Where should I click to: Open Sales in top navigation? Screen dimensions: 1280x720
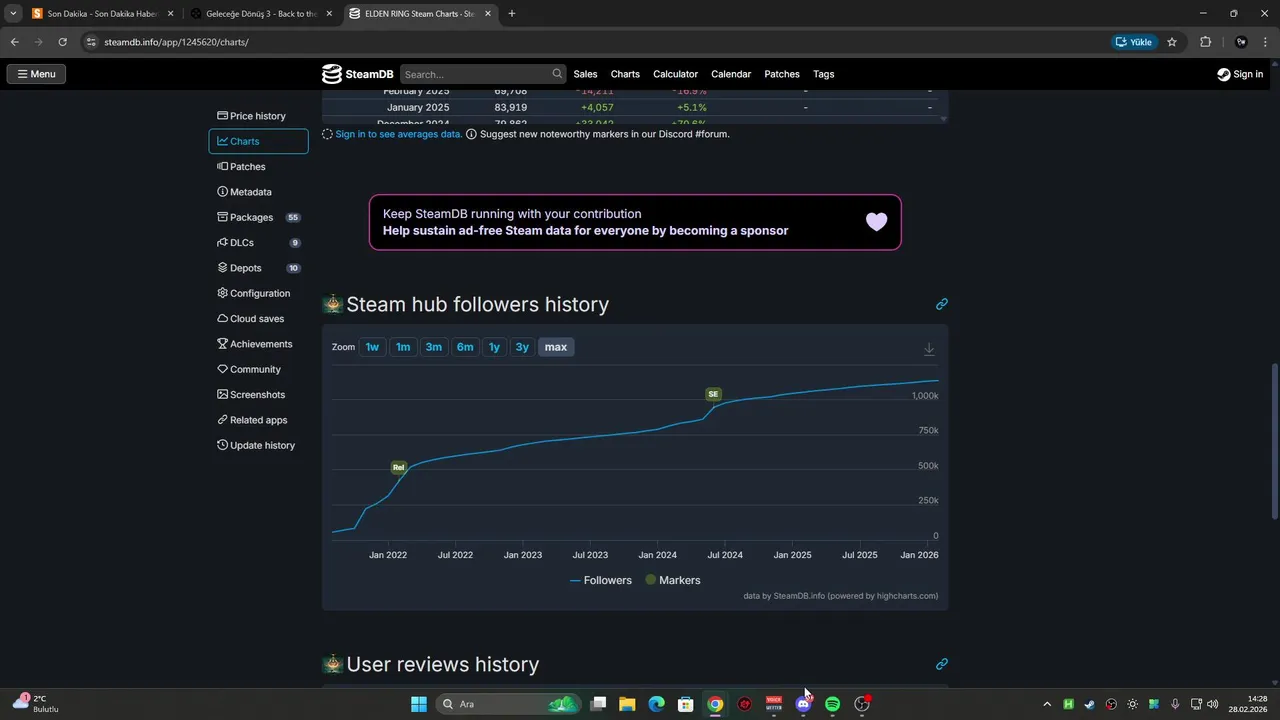[x=585, y=74]
